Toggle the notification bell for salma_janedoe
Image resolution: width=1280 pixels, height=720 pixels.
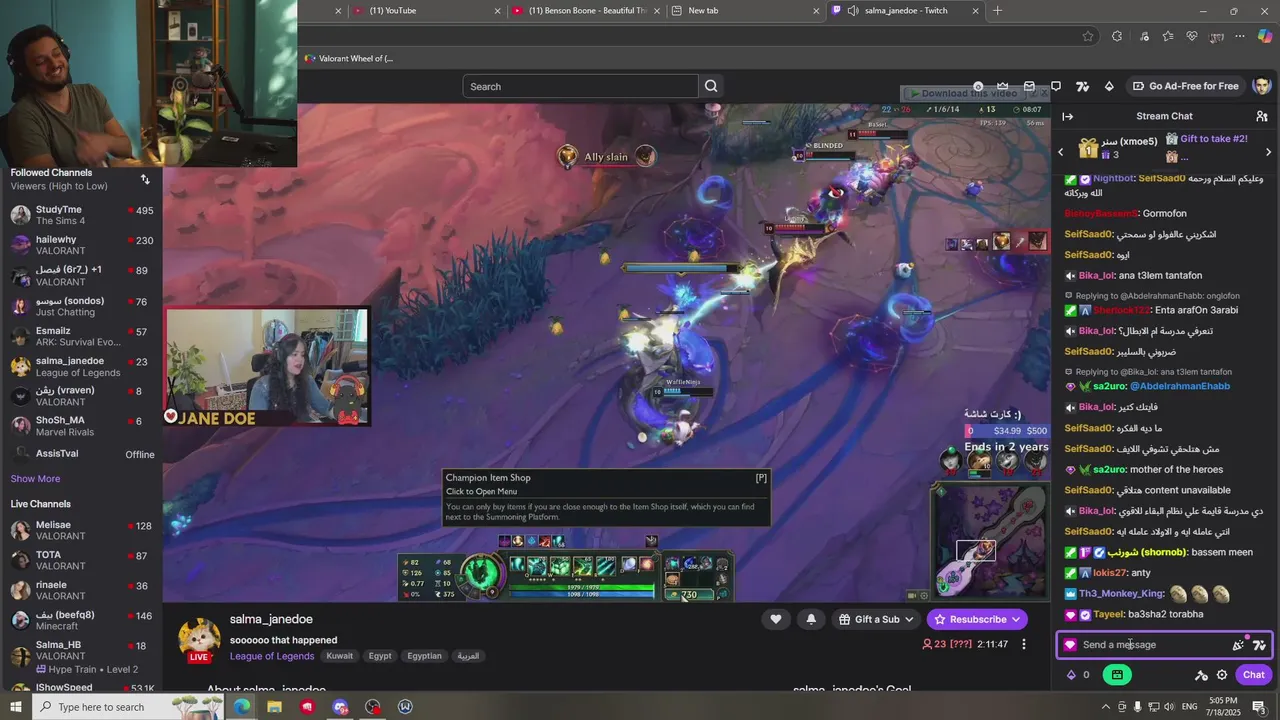(811, 619)
